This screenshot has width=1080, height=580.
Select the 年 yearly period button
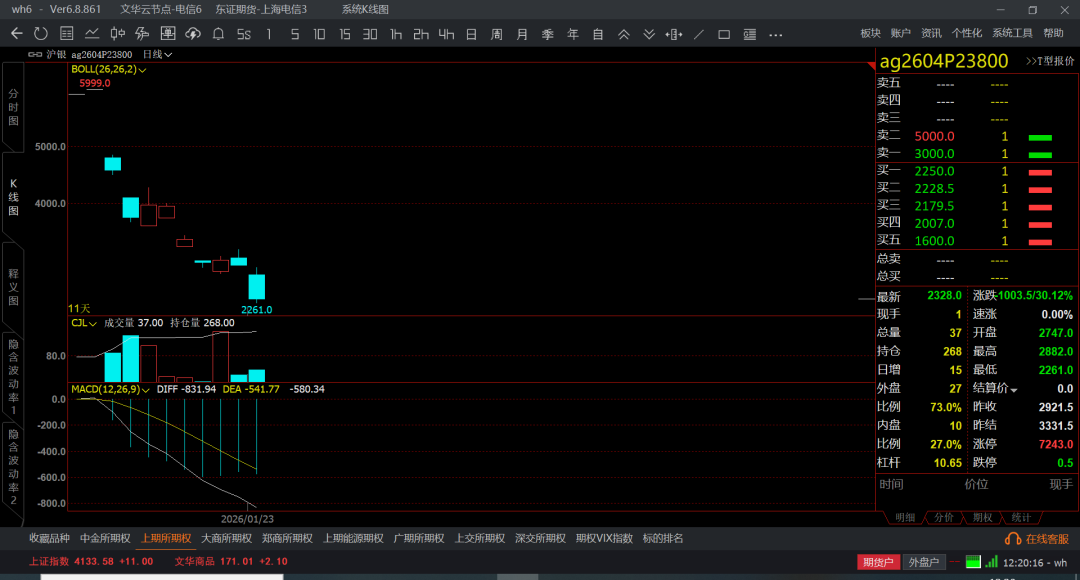coord(572,34)
